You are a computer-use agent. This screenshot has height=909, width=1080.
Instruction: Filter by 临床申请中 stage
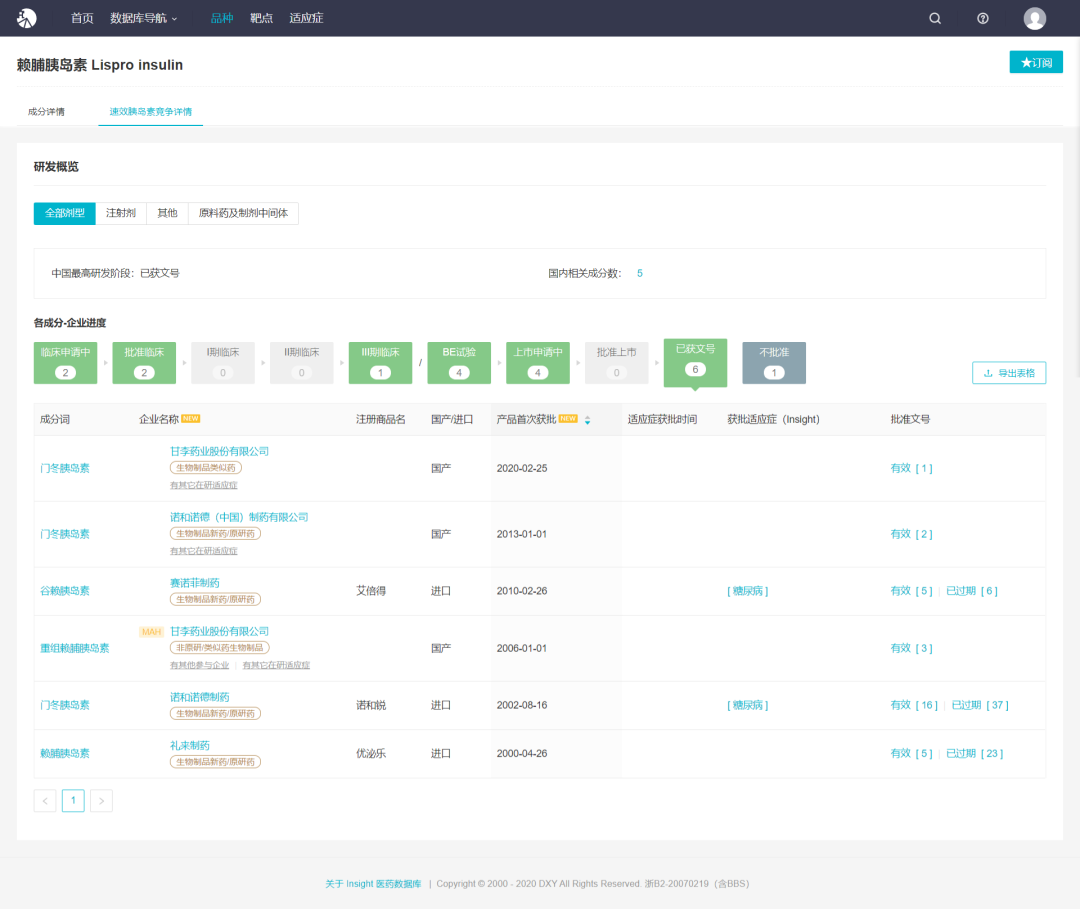tap(65, 363)
